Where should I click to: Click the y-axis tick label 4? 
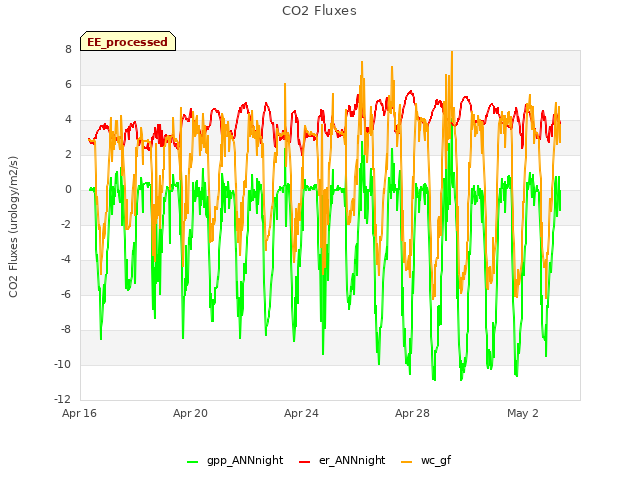(x=68, y=120)
